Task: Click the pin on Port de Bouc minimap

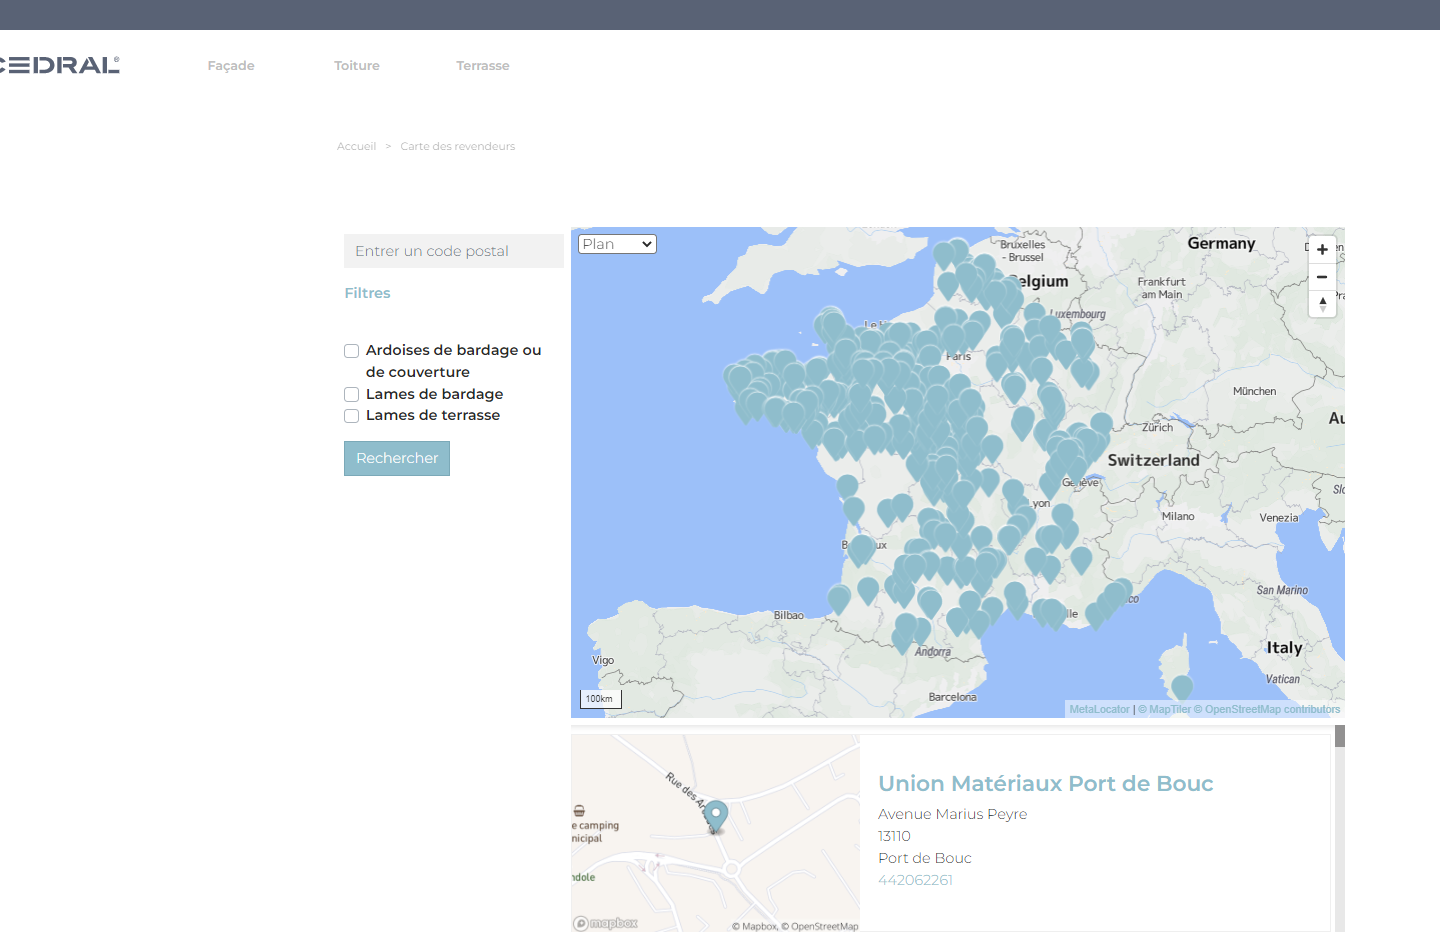Action: 716,815
